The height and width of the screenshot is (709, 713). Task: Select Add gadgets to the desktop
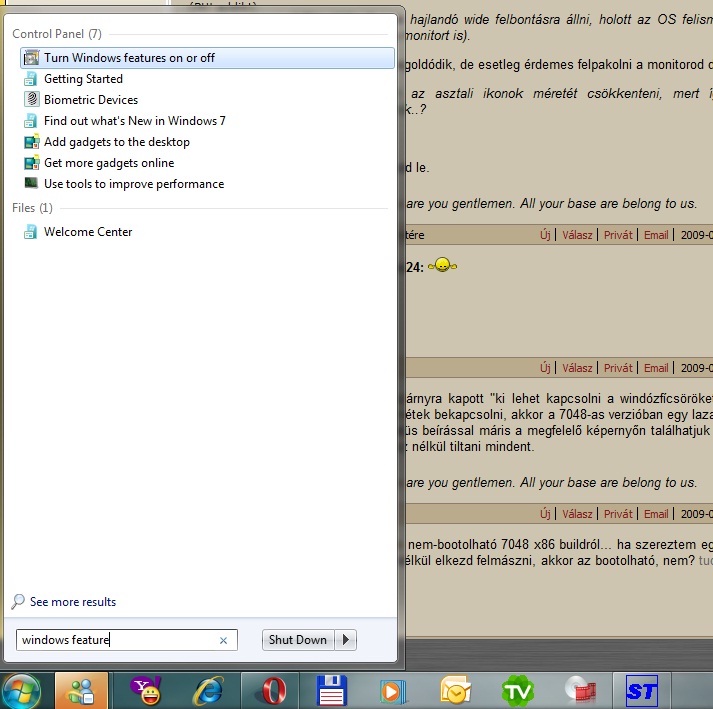(x=117, y=142)
